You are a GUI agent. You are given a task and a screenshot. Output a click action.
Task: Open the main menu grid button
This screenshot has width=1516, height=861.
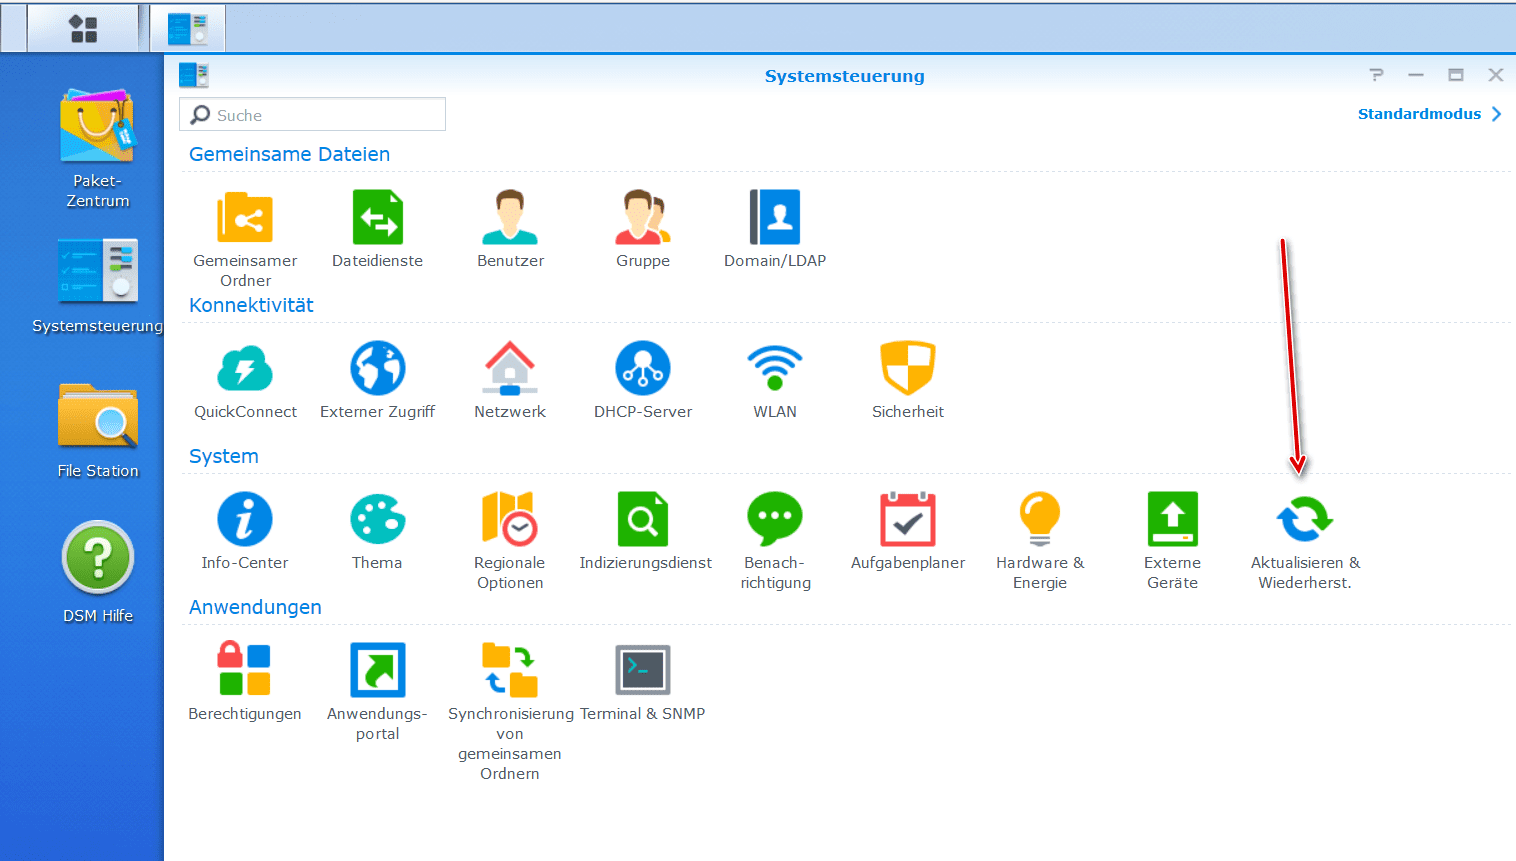[x=83, y=29]
